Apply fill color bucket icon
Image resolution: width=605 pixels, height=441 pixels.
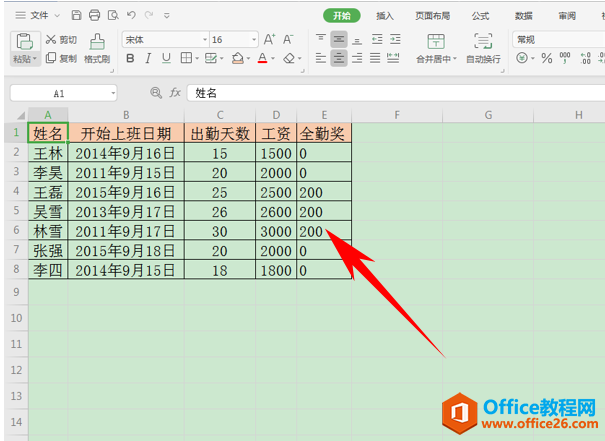pos(237,59)
